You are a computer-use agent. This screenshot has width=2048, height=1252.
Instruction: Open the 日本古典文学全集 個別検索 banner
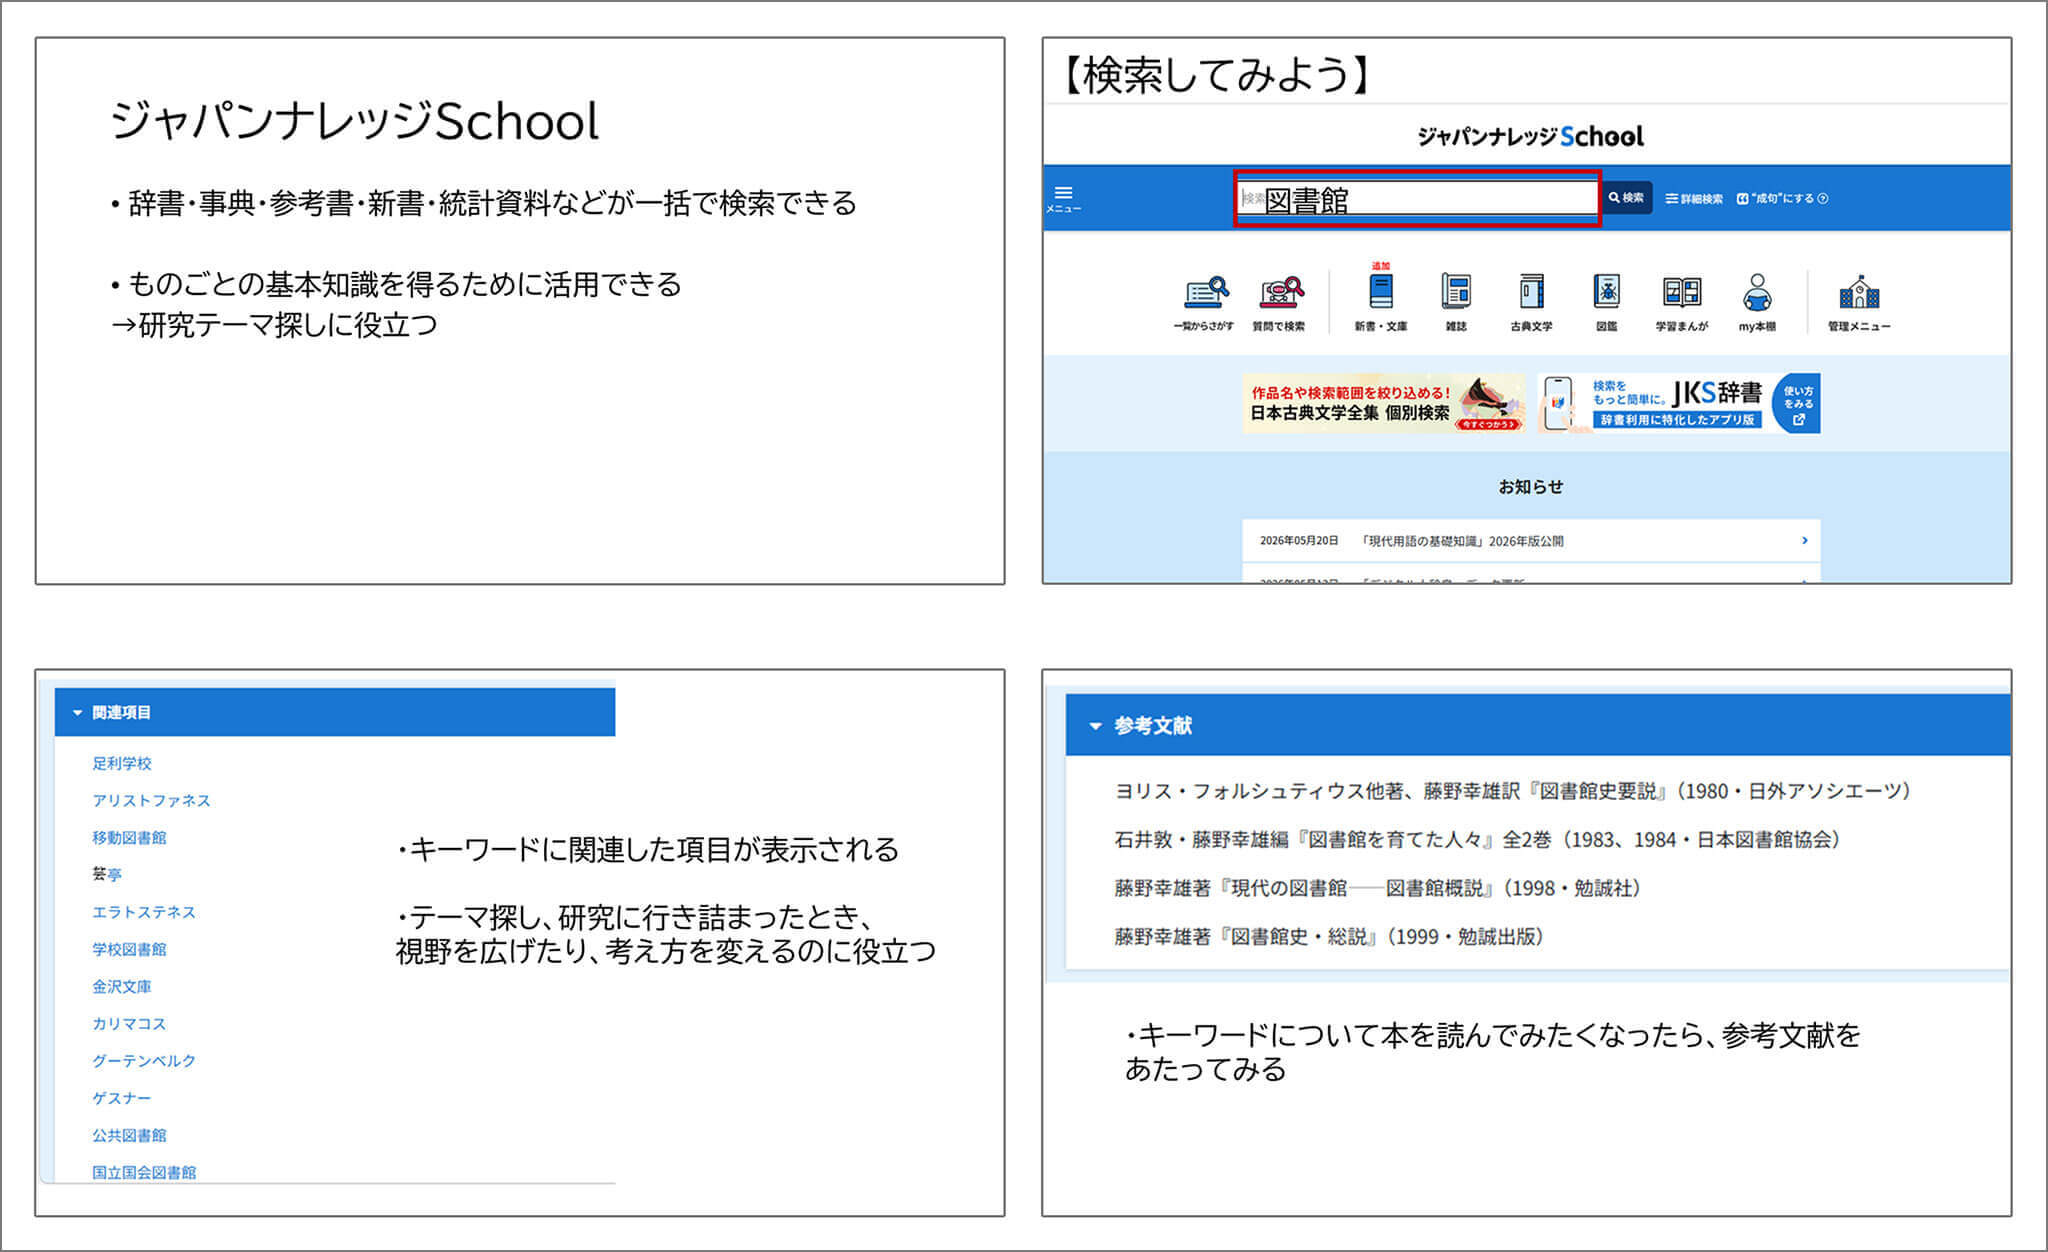1384,403
